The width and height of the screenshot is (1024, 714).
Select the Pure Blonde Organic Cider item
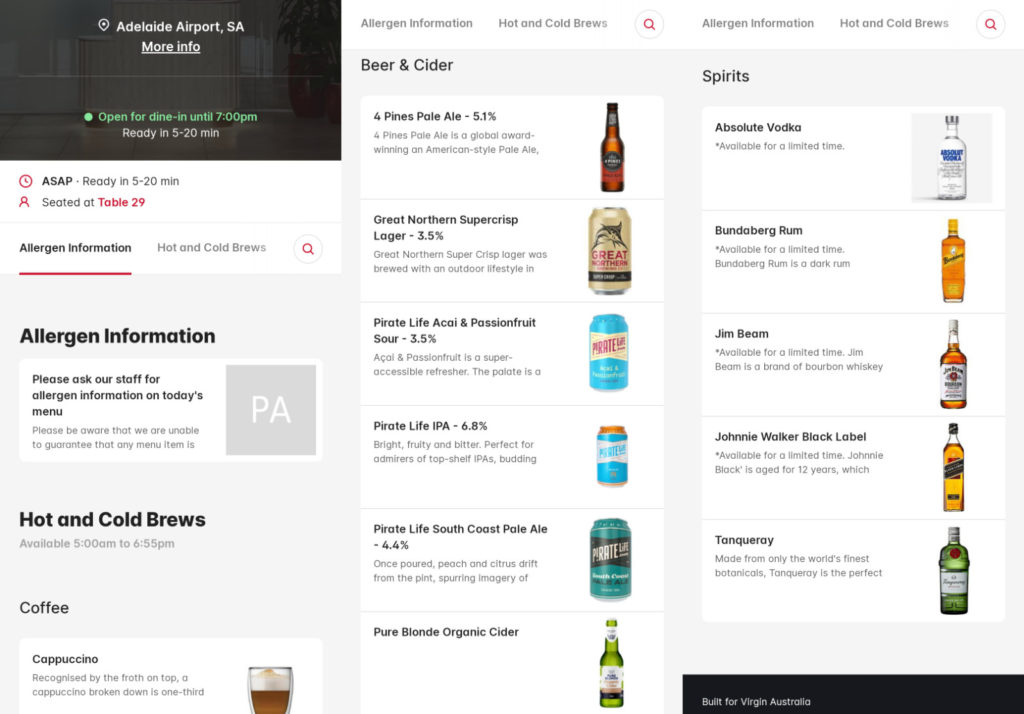(512, 661)
